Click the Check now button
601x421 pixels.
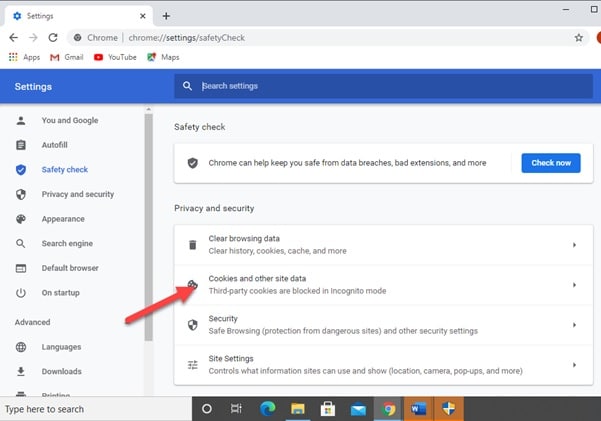coord(551,163)
